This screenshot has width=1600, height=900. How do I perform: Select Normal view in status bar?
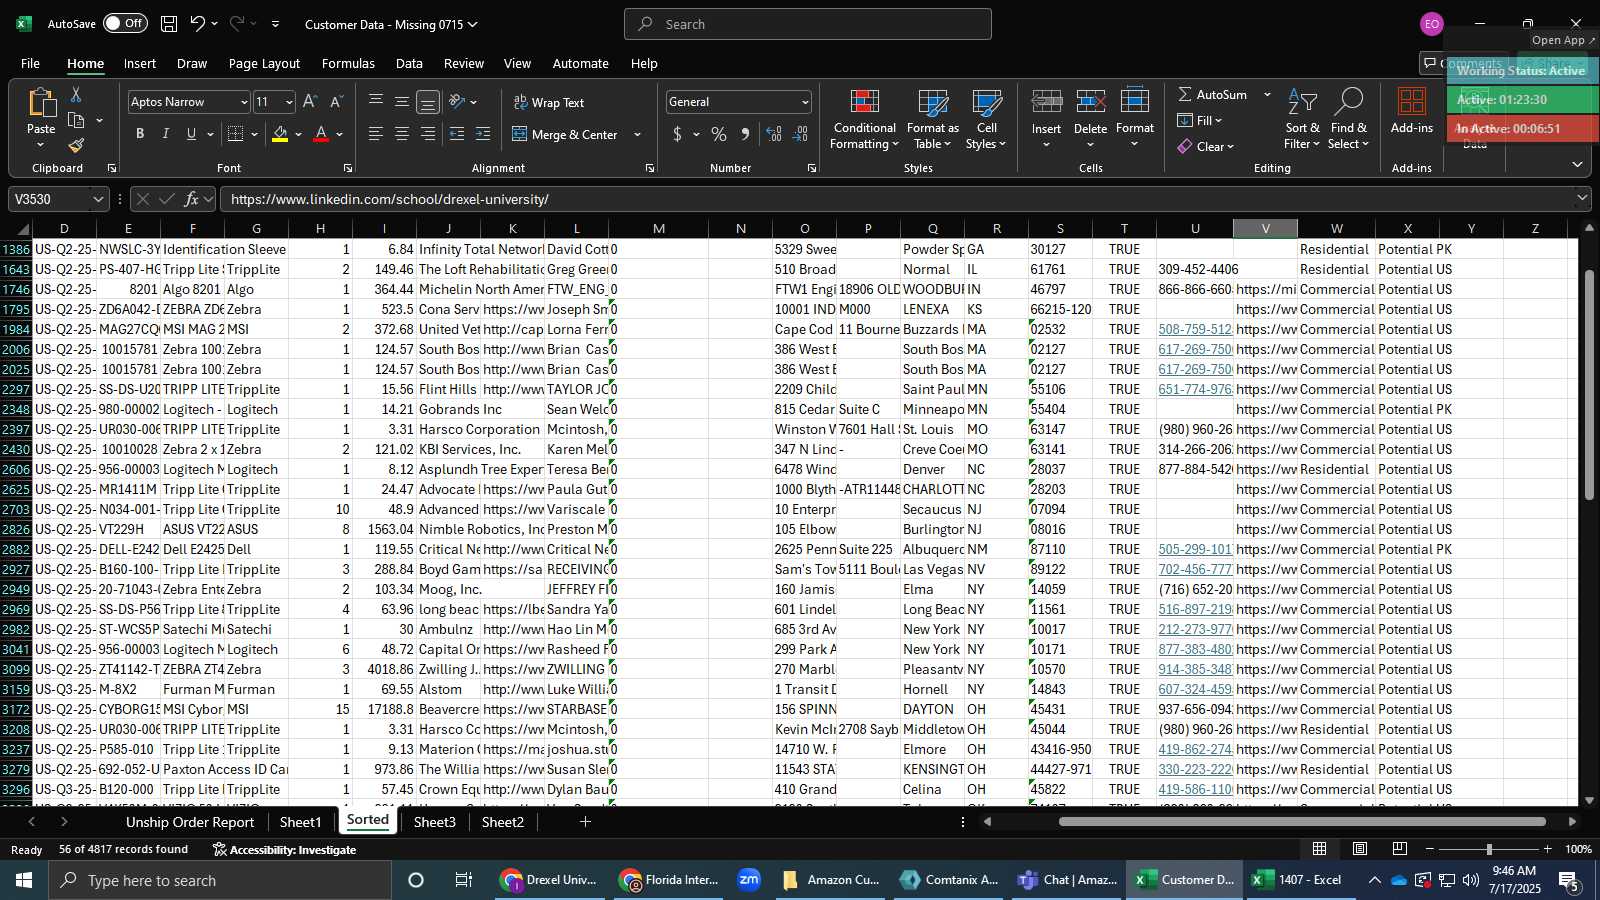click(1320, 849)
